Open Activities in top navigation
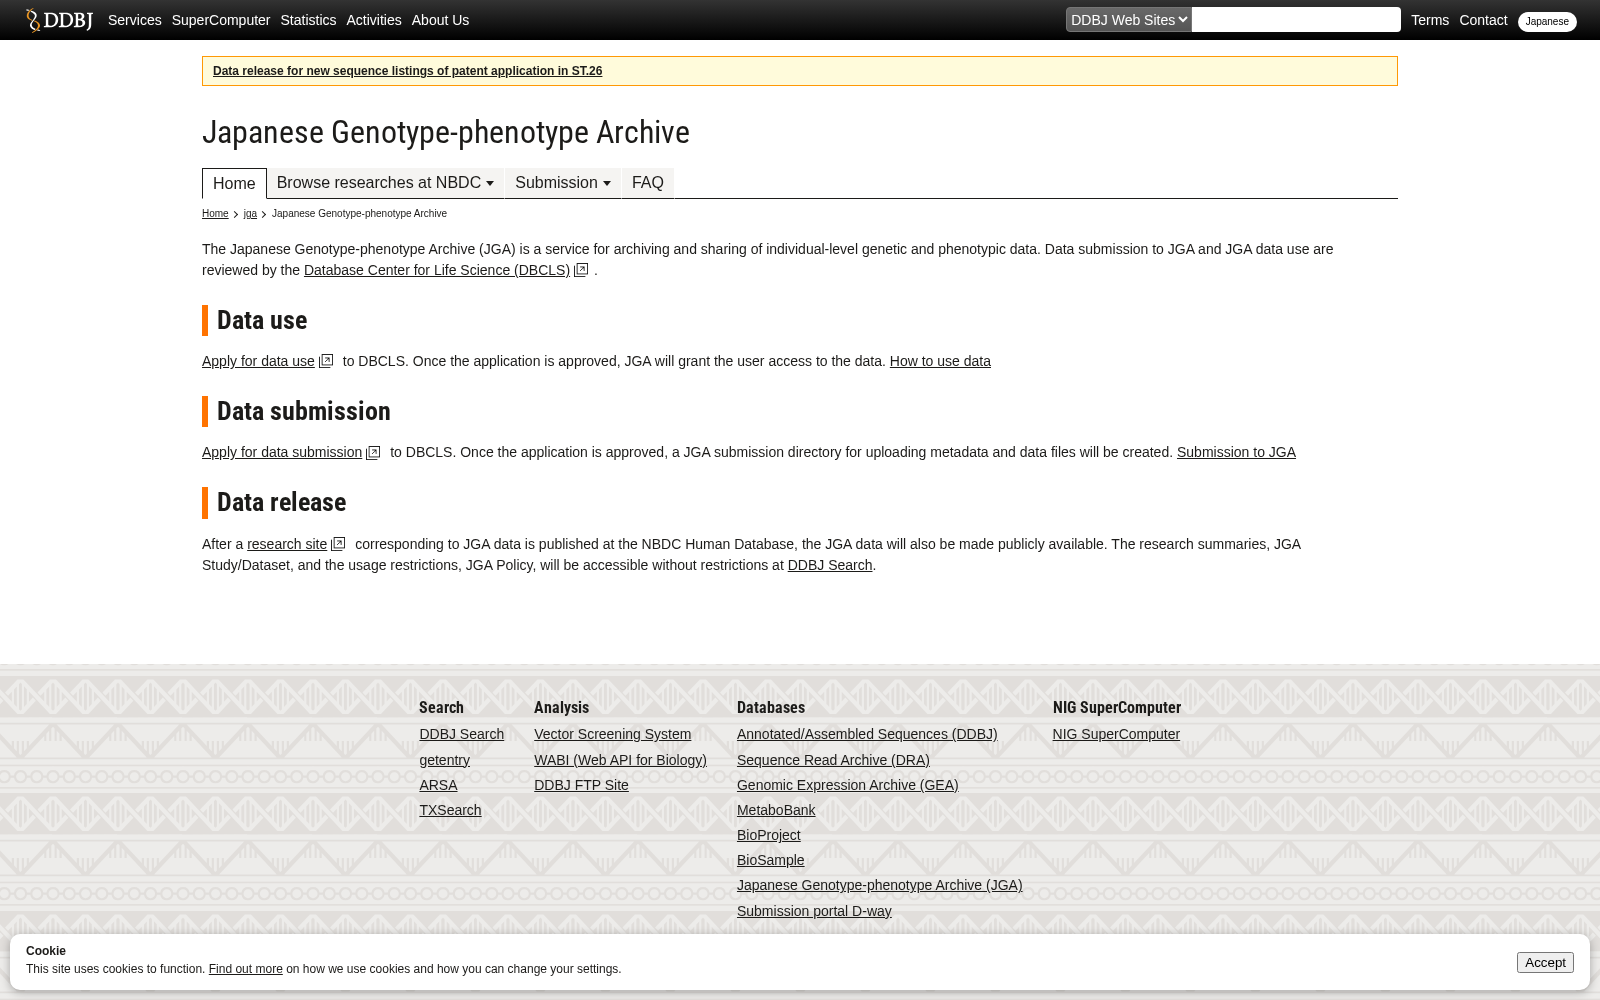 374,20
